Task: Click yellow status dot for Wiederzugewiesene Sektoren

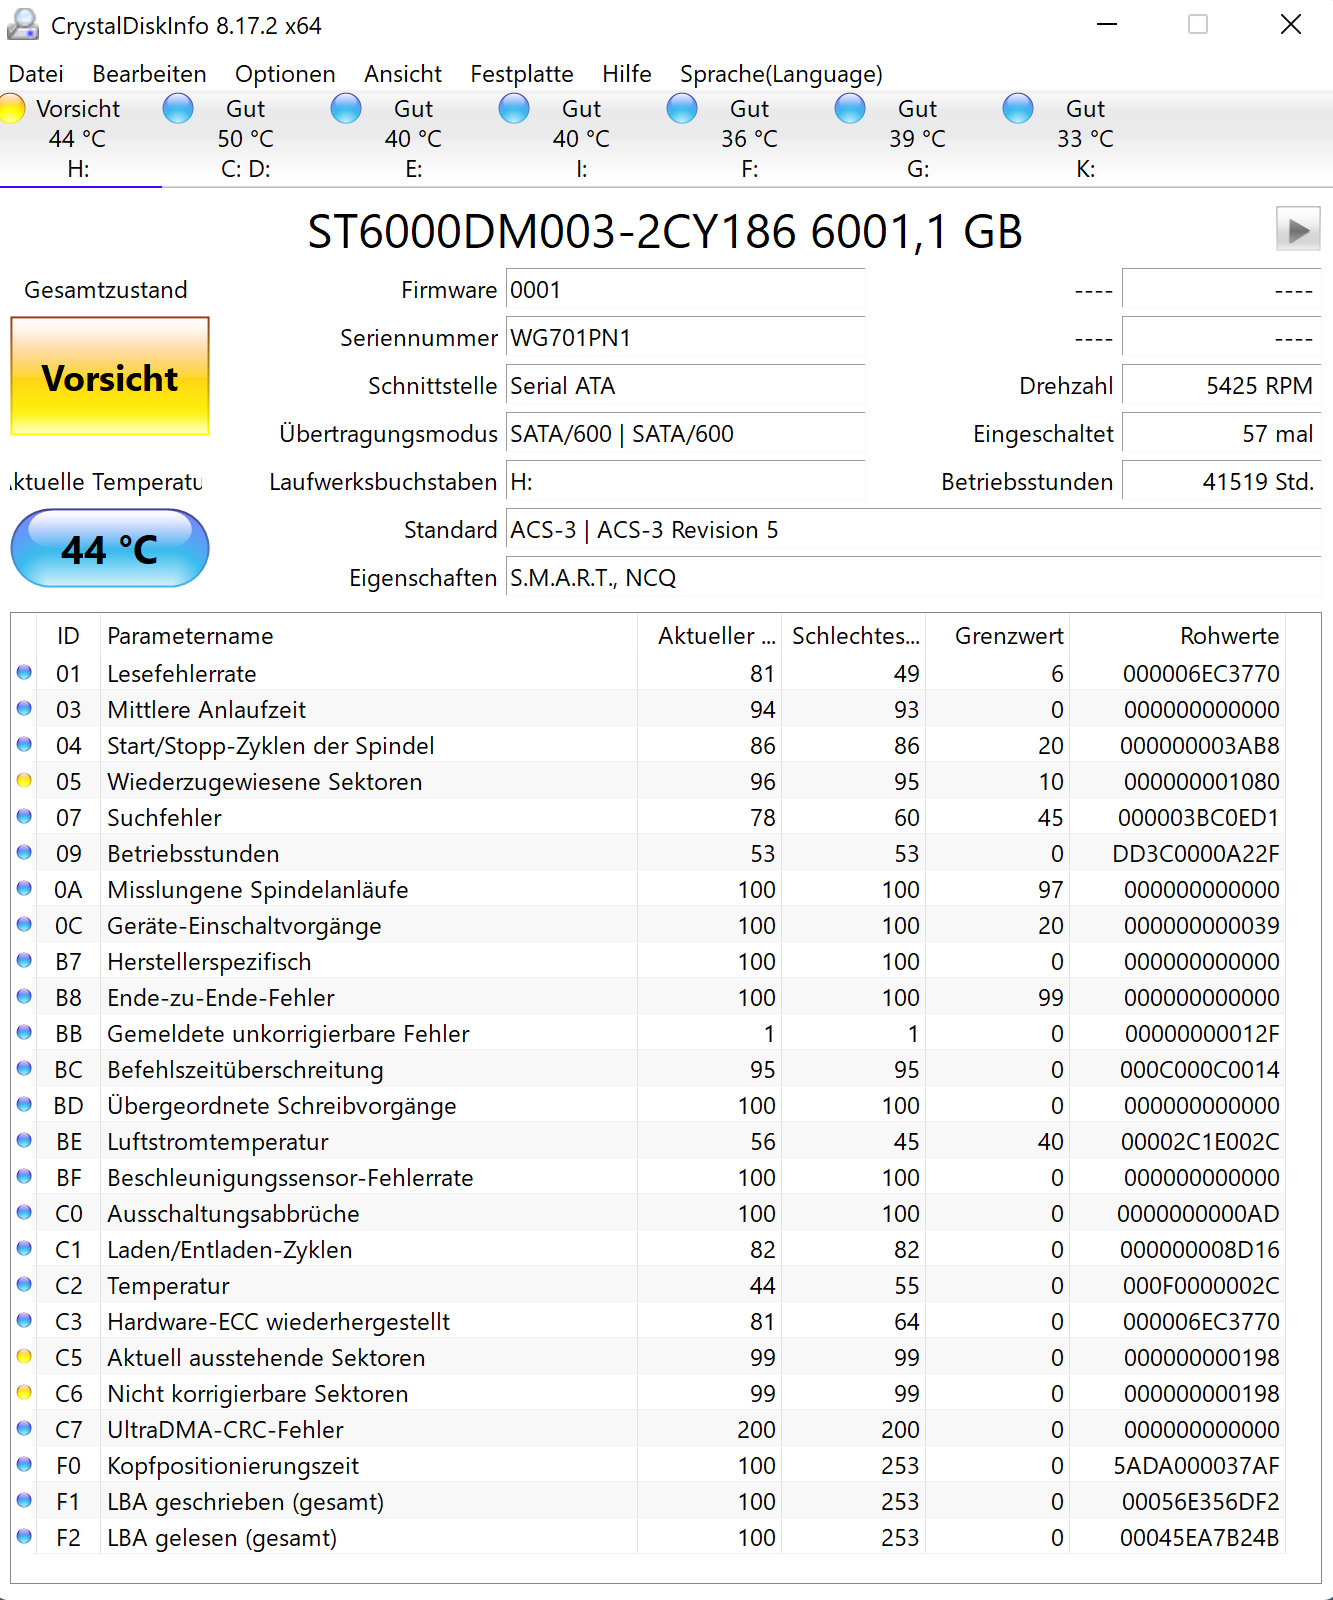Action: tap(24, 781)
